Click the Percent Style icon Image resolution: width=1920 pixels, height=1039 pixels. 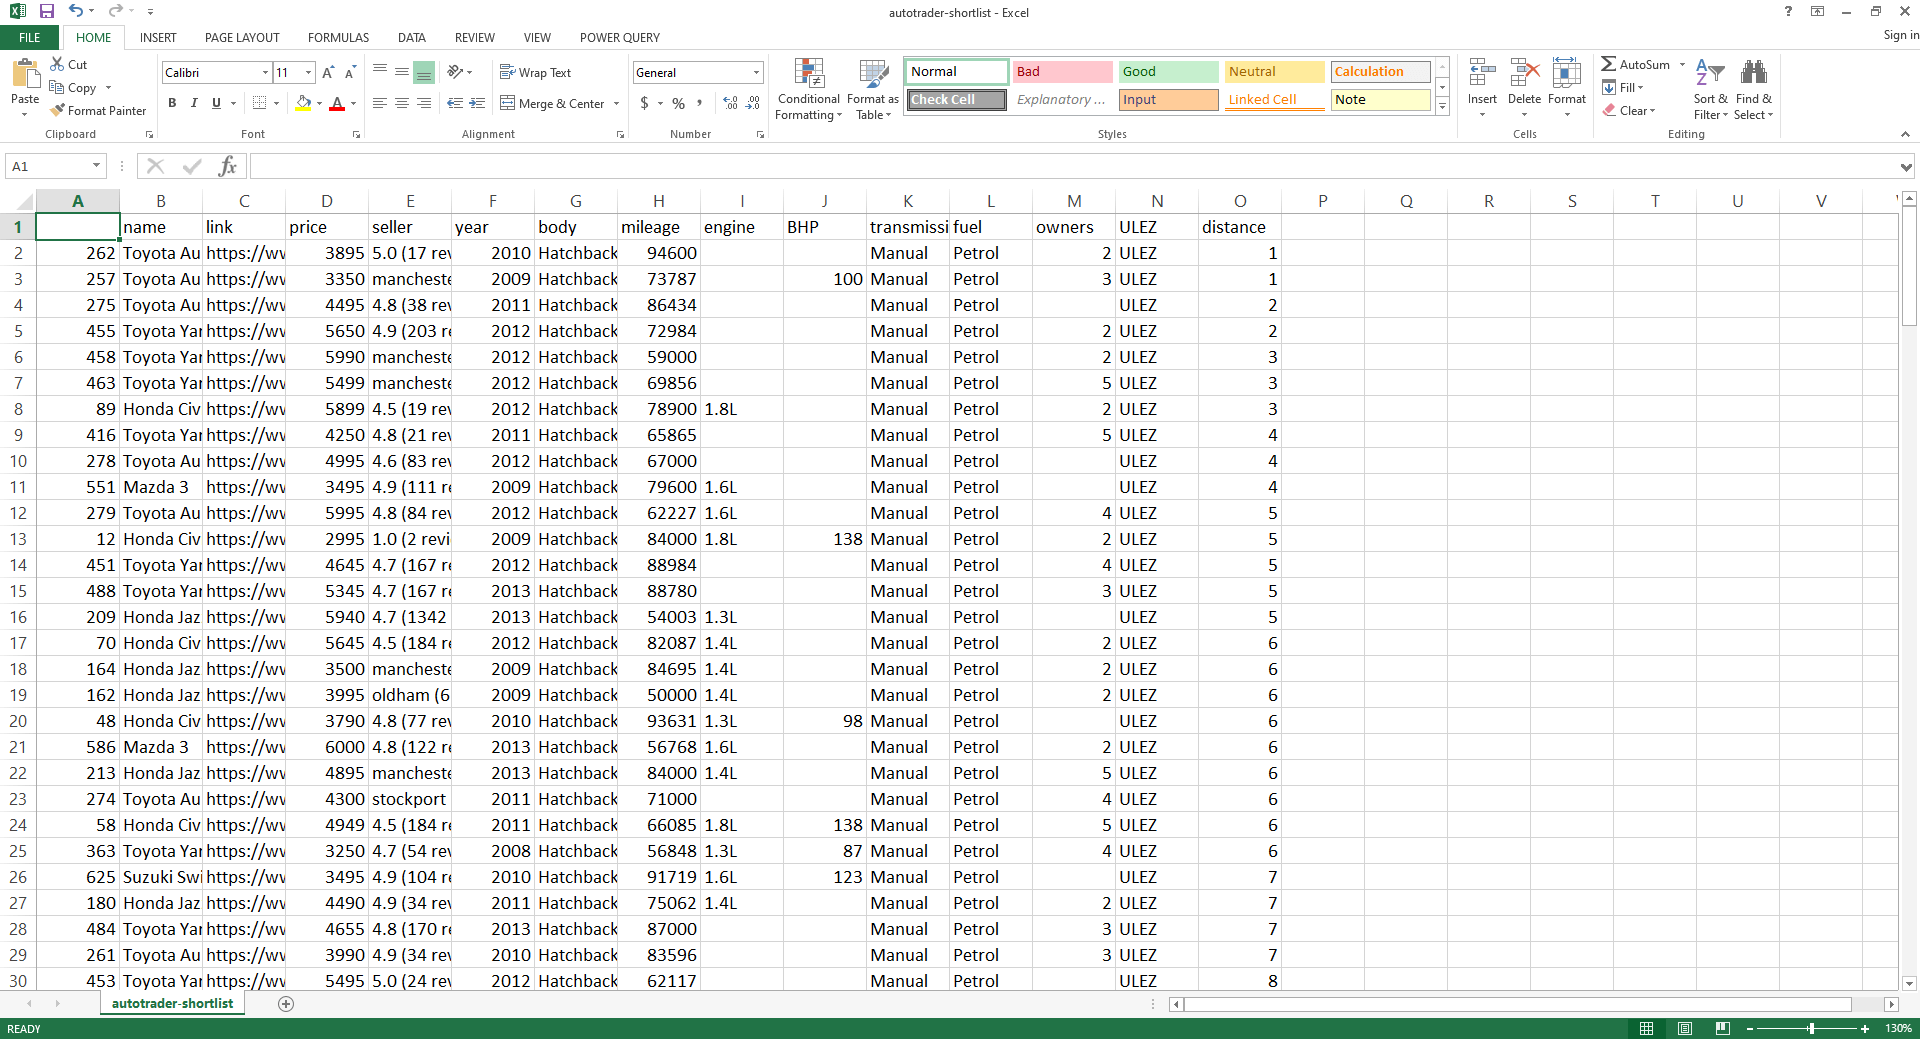point(678,103)
